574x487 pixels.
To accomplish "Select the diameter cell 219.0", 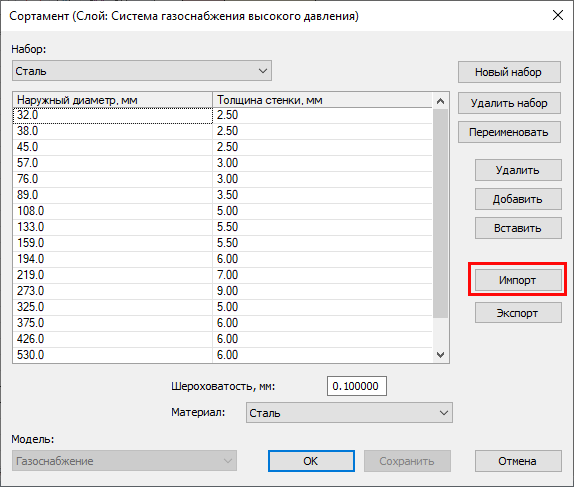I will 113,275.
